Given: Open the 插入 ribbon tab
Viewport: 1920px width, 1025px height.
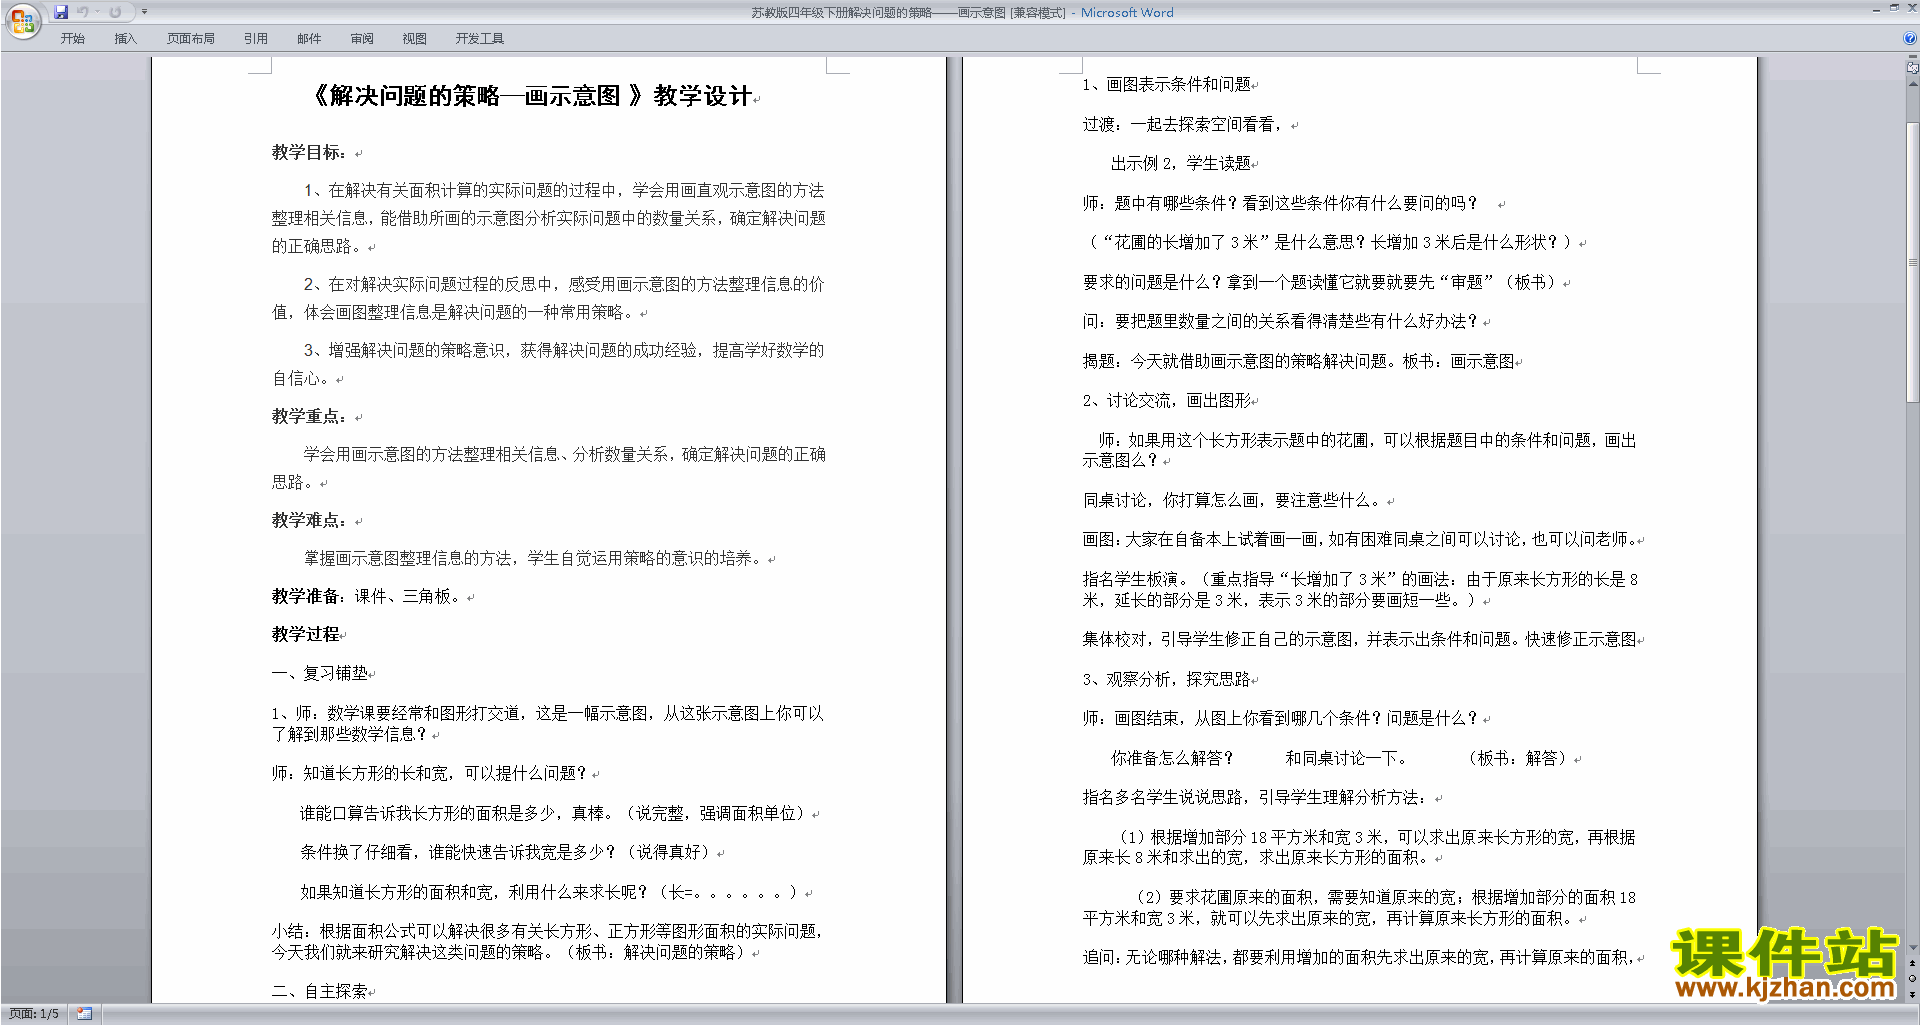Looking at the screenshot, I should [x=125, y=39].
